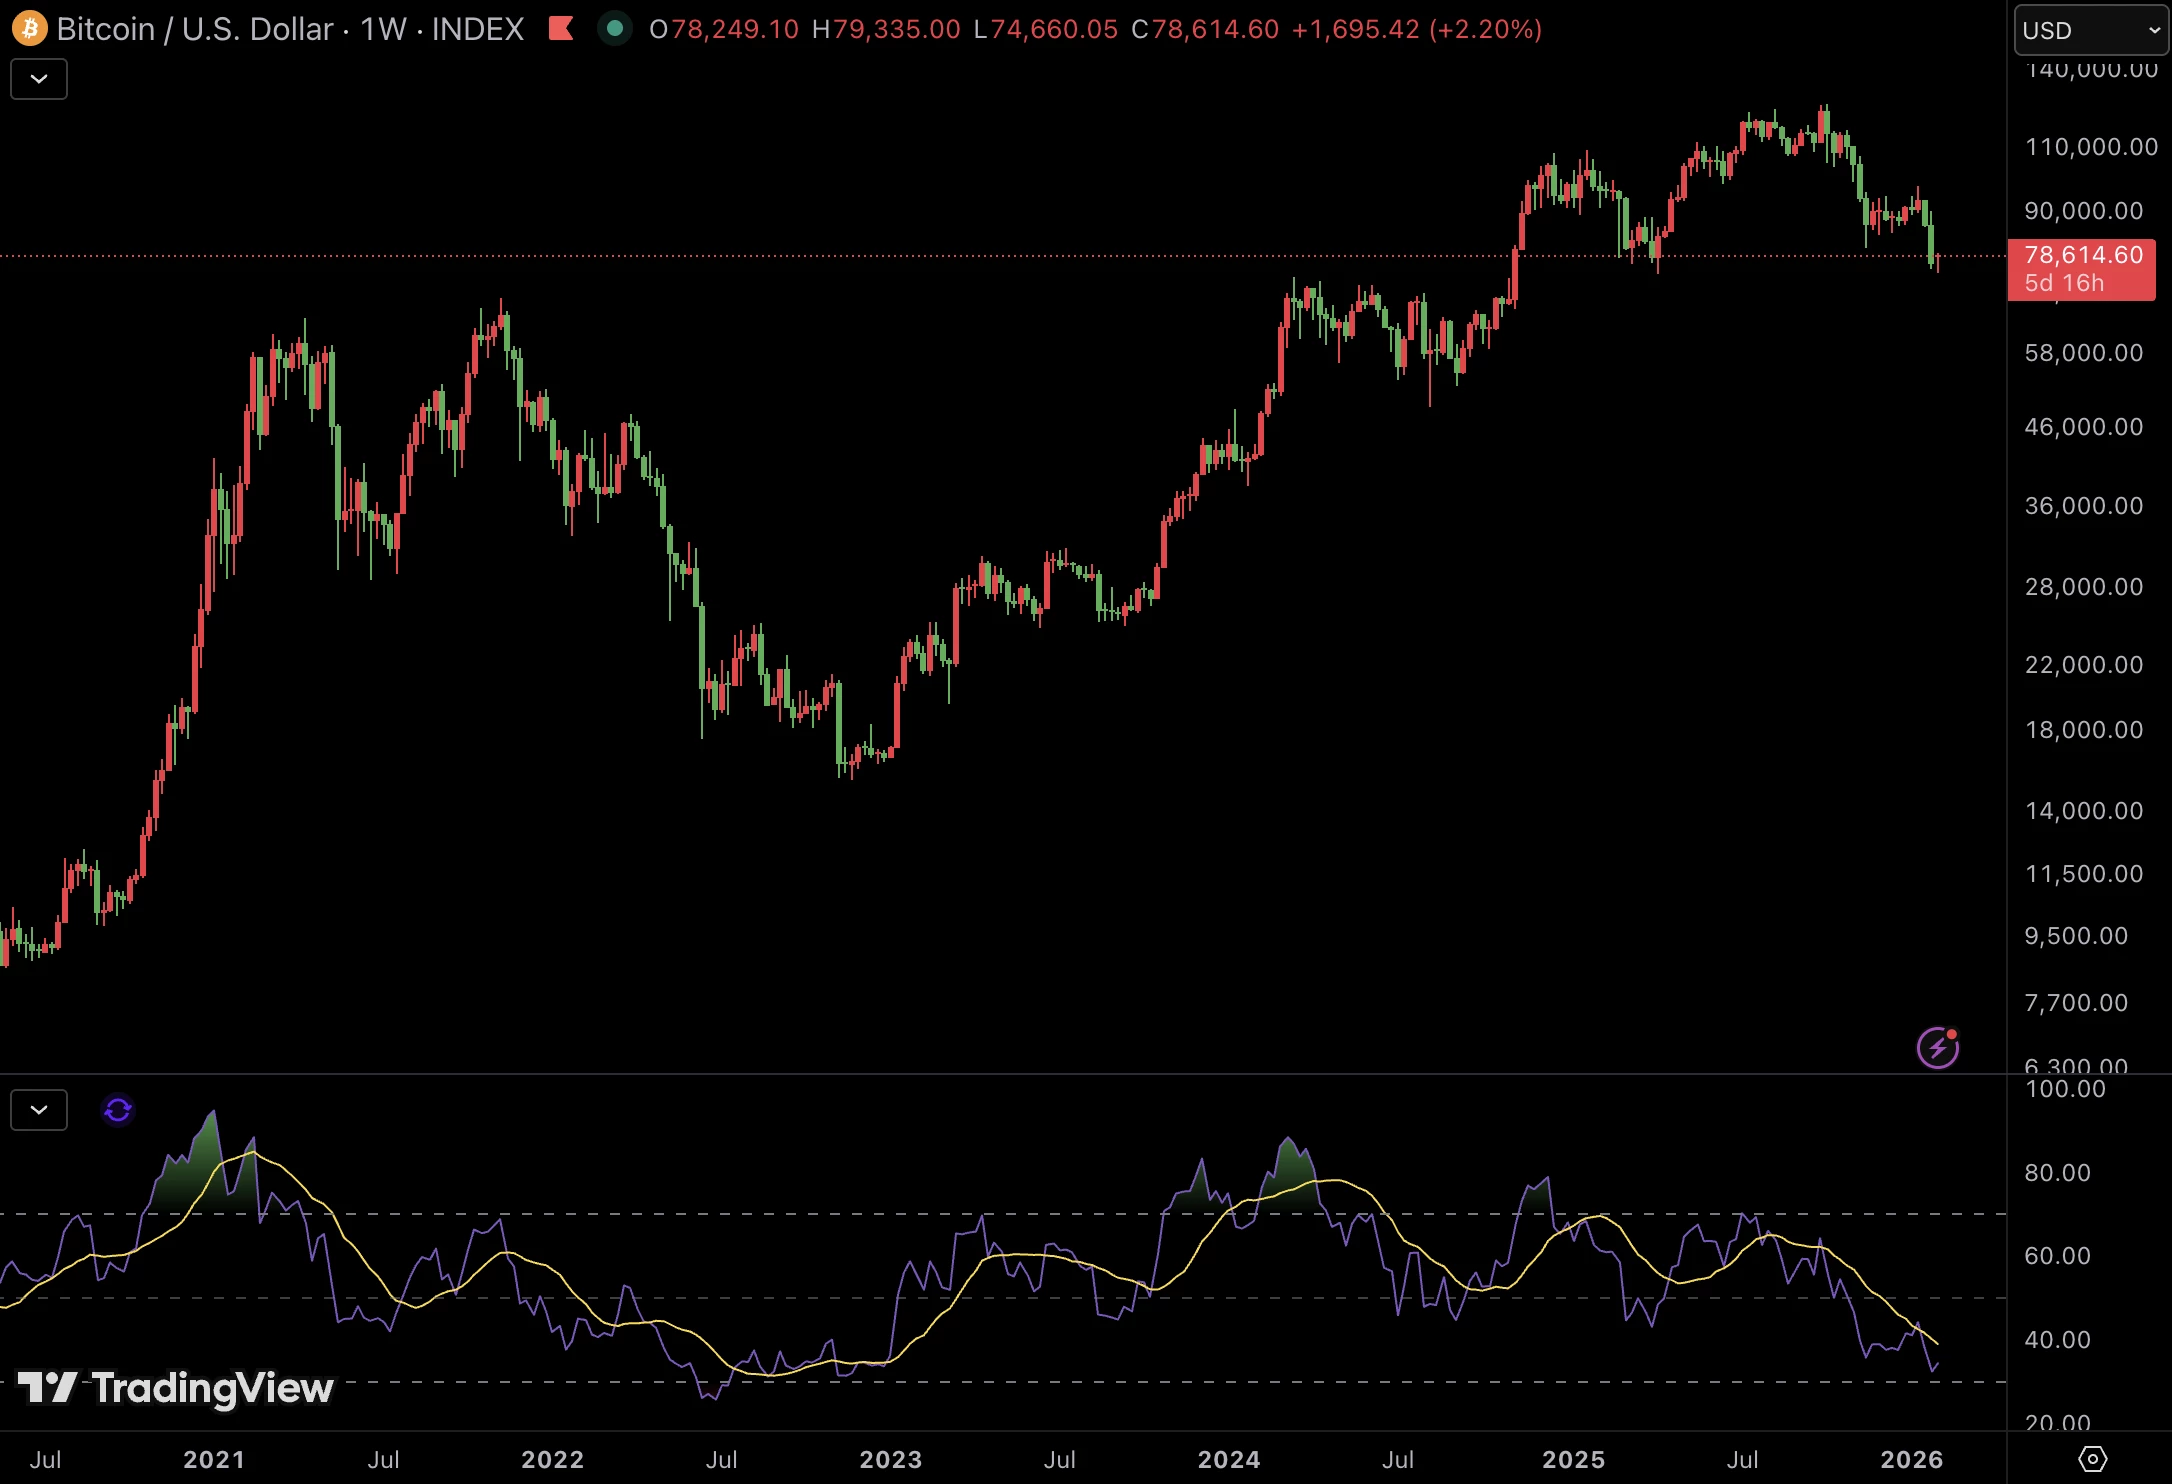Open the lightning quick-action icon on the chart
The image size is (2172, 1484).
[1937, 1047]
